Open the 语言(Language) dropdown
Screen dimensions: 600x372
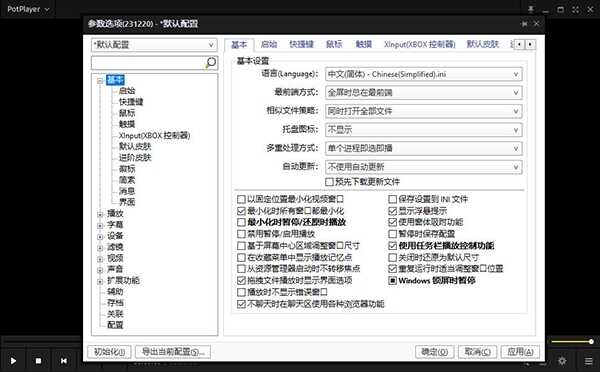coord(424,74)
